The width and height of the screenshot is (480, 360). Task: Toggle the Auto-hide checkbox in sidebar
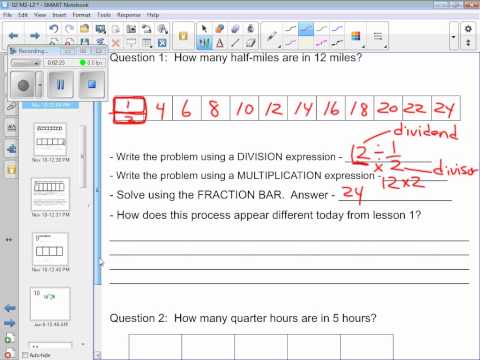(25, 355)
